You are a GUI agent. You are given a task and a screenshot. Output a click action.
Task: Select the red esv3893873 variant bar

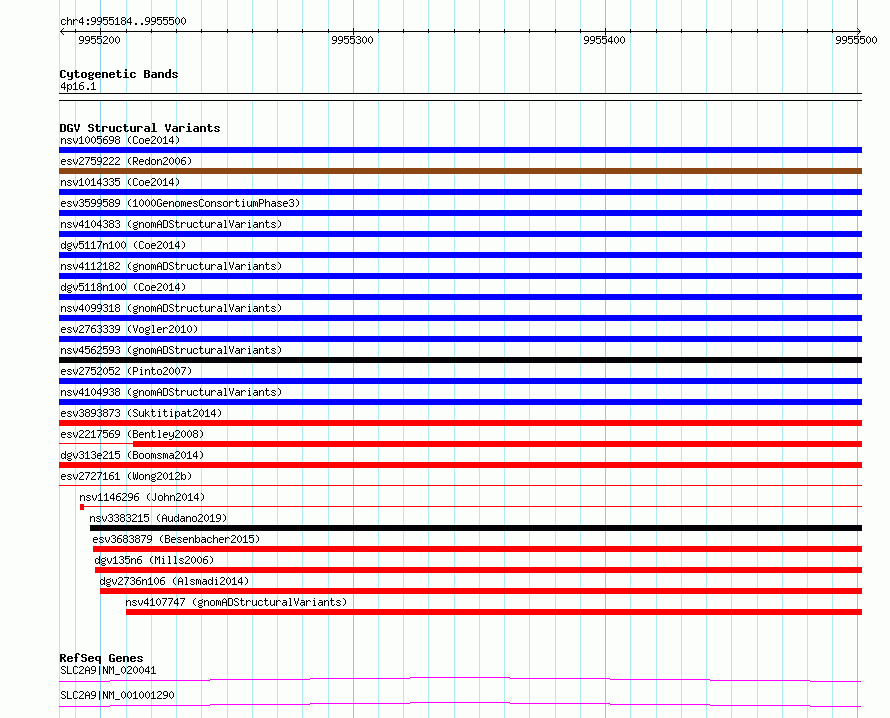coord(460,423)
